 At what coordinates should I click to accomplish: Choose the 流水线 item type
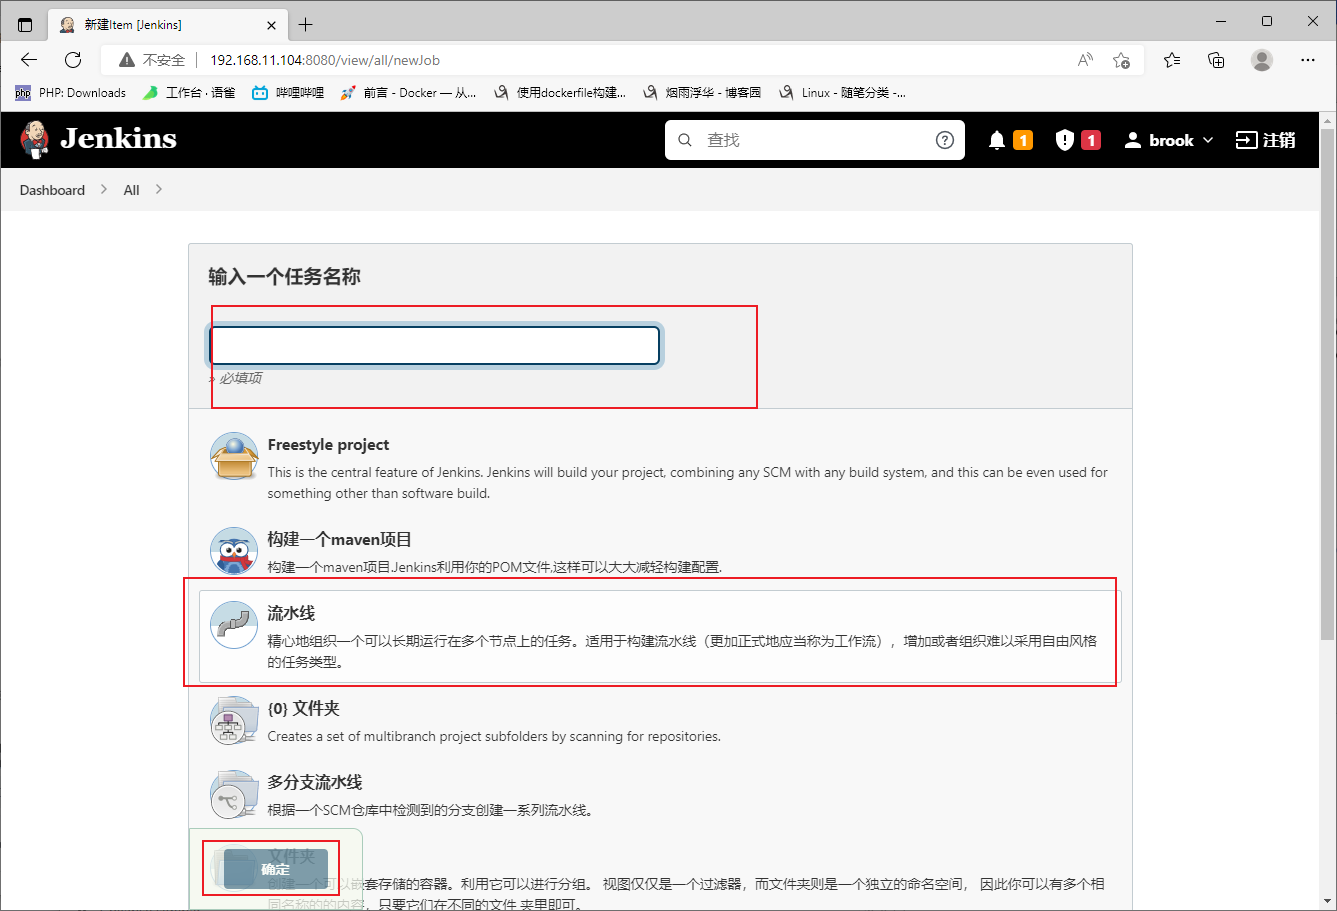[x=660, y=636]
